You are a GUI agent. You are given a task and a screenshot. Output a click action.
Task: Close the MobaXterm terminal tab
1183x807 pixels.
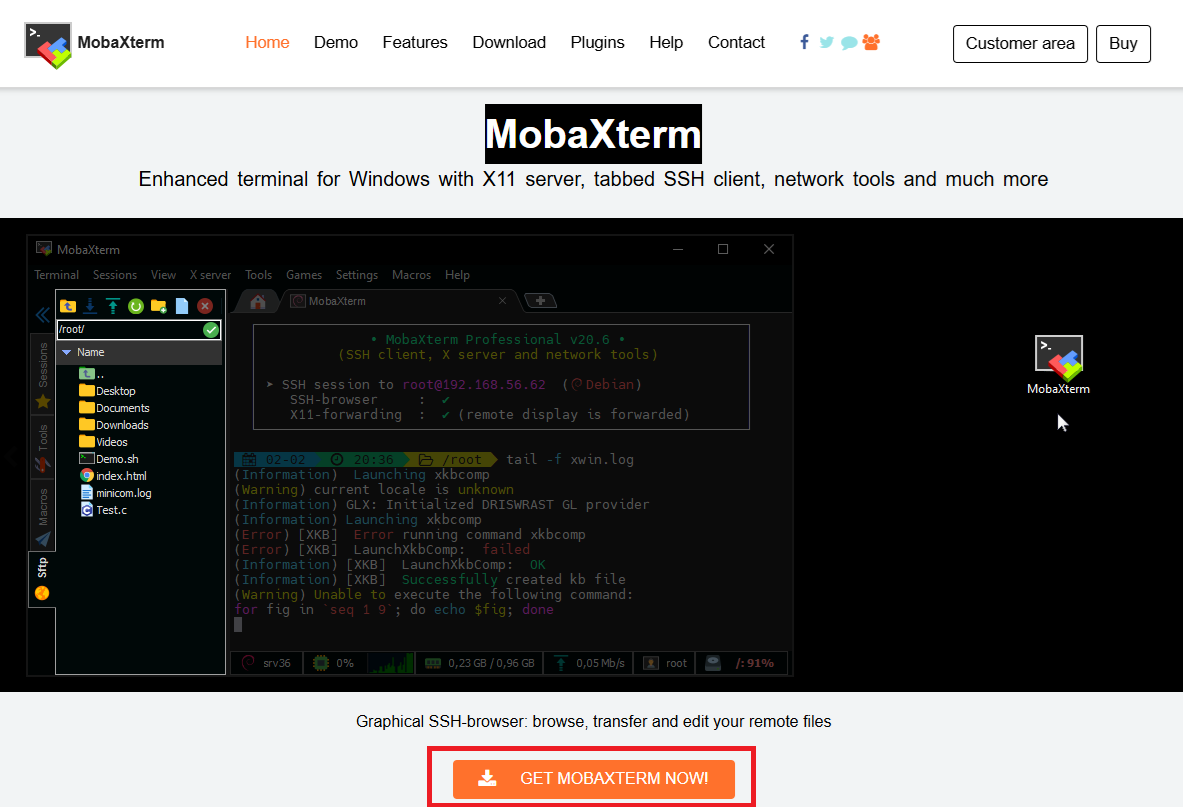[x=502, y=301]
